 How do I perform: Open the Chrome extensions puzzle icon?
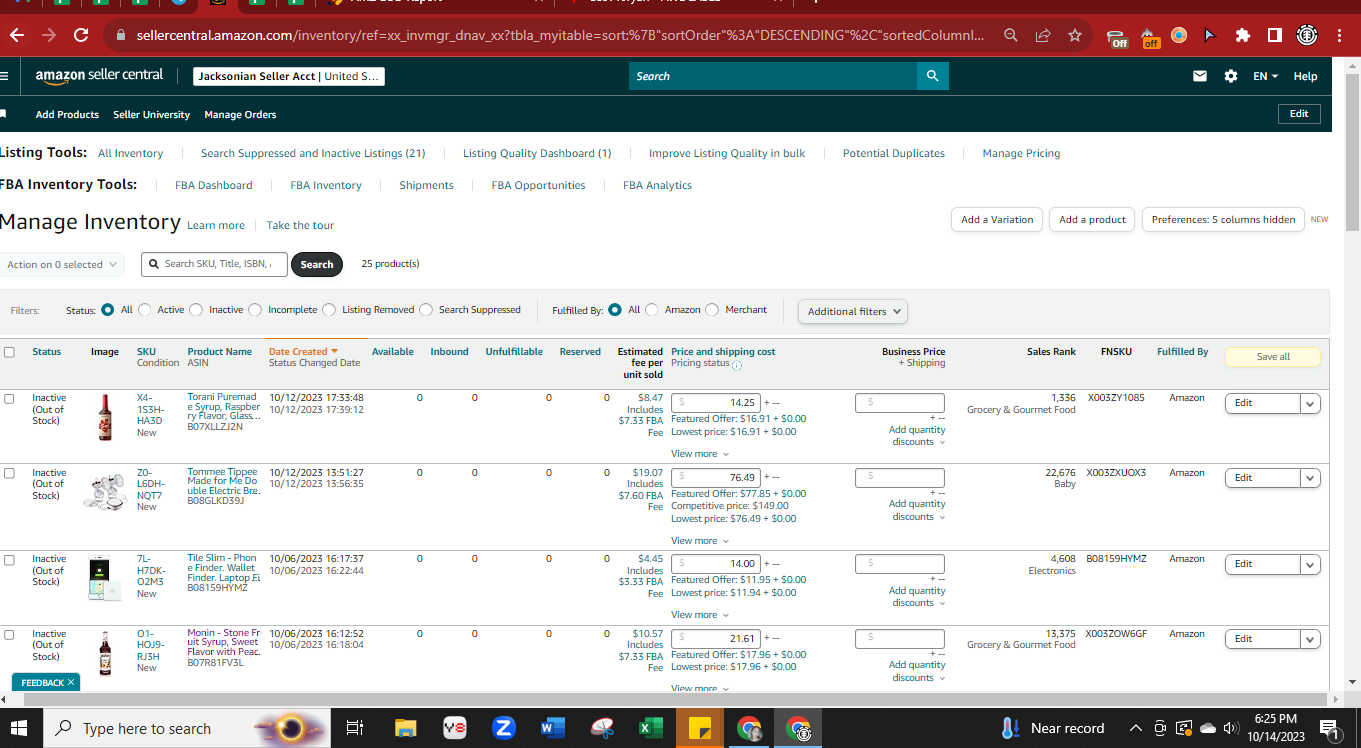tap(1243, 35)
